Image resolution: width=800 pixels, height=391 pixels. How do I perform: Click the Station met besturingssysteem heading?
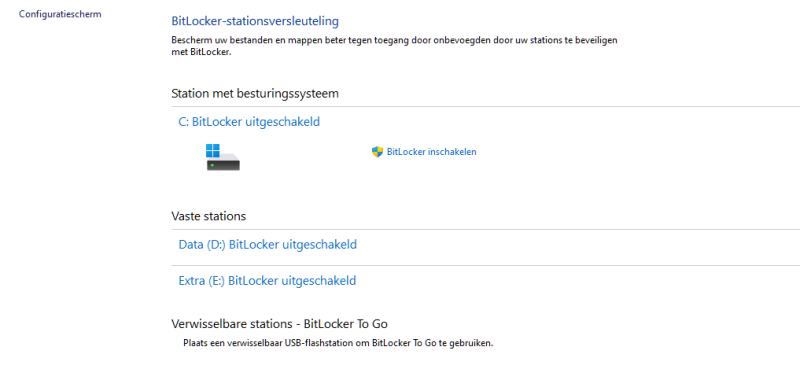click(255, 93)
